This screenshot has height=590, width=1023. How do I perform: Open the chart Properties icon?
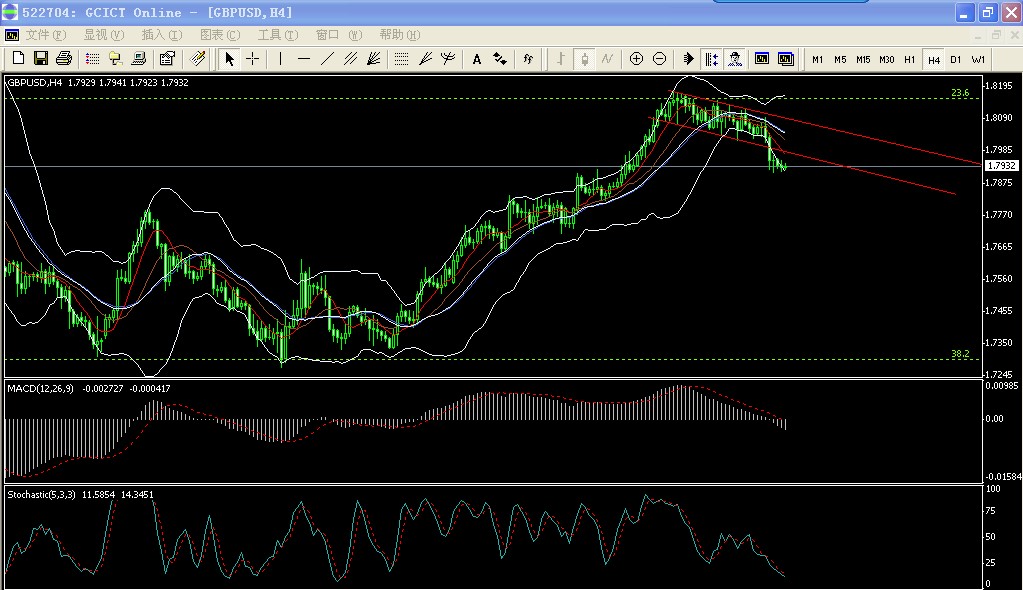click(167, 59)
